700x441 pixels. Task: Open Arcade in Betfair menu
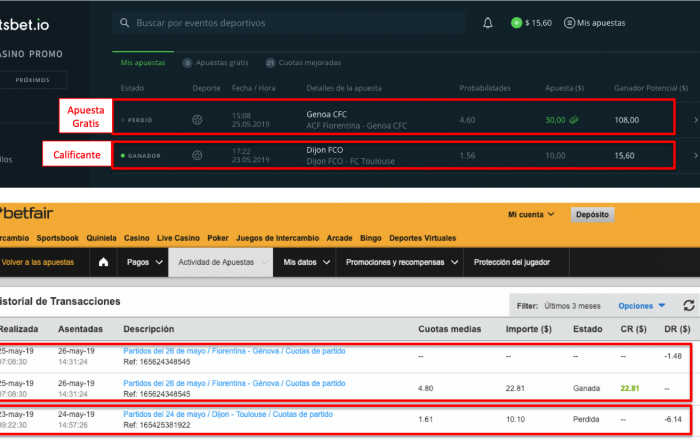tap(339, 238)
